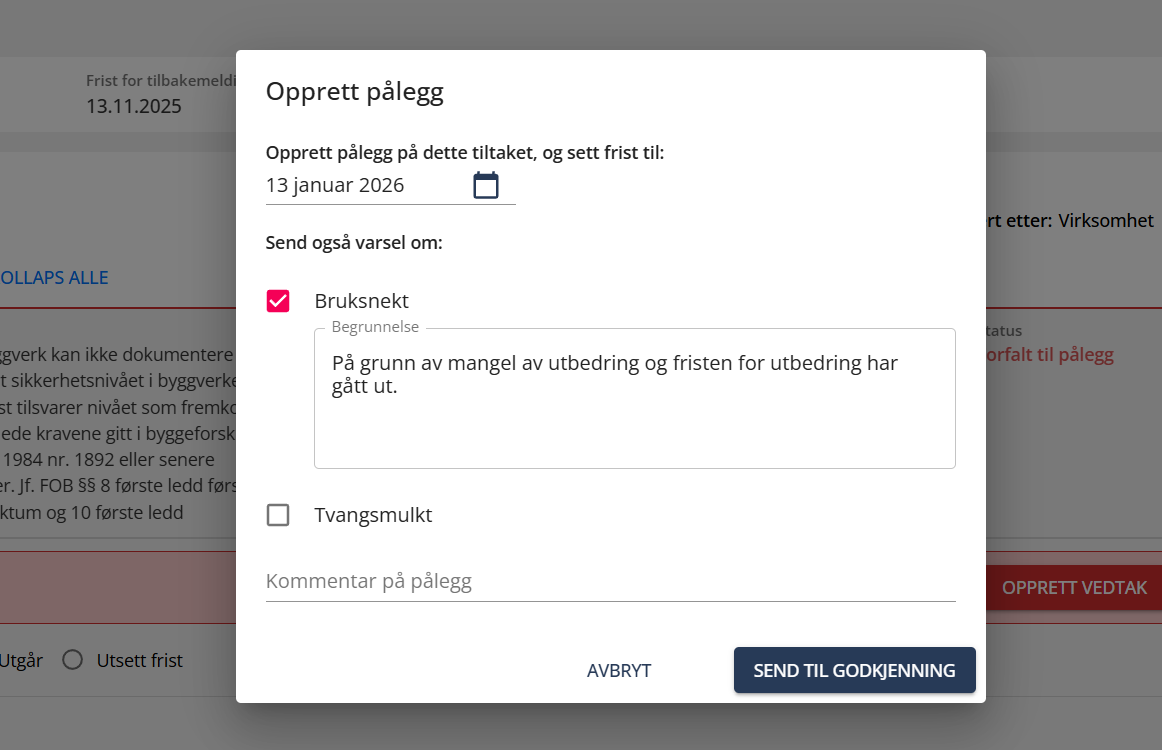Cancel the dialog with AVBRYT
Screen dimensions: 1162x750
[619, 670]
